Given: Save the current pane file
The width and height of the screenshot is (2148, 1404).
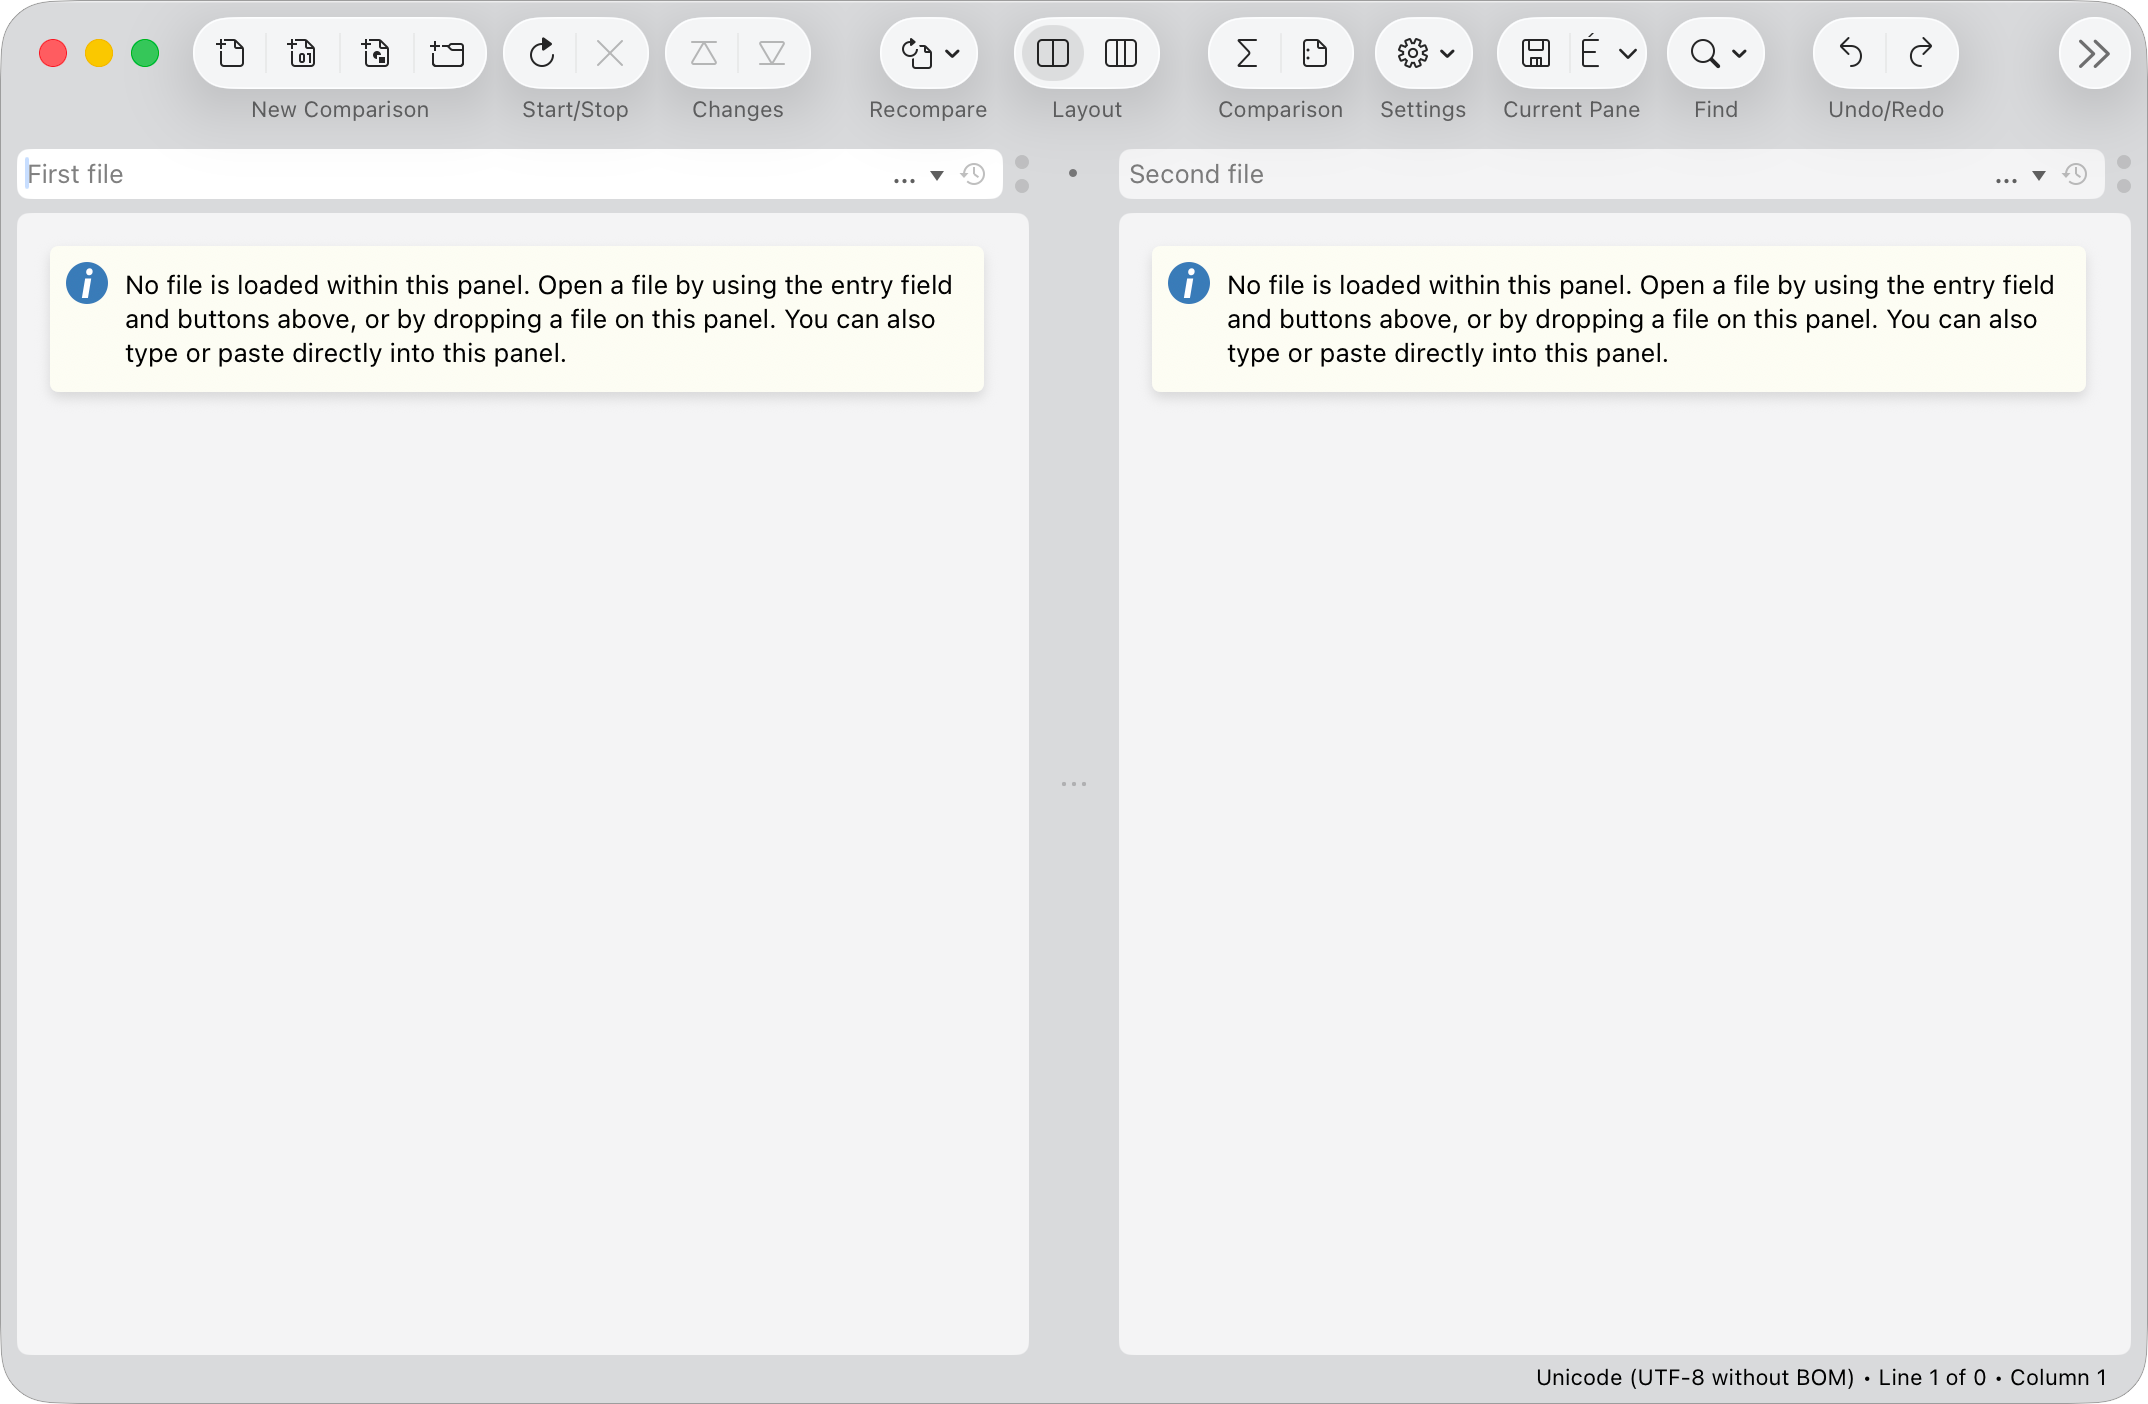Looking at the screenshot, I should tap(1536, 53).
